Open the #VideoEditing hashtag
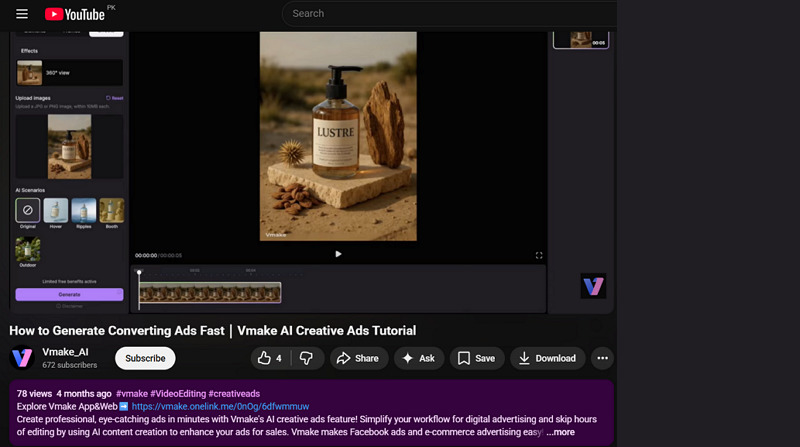 (x=178, y=394)
